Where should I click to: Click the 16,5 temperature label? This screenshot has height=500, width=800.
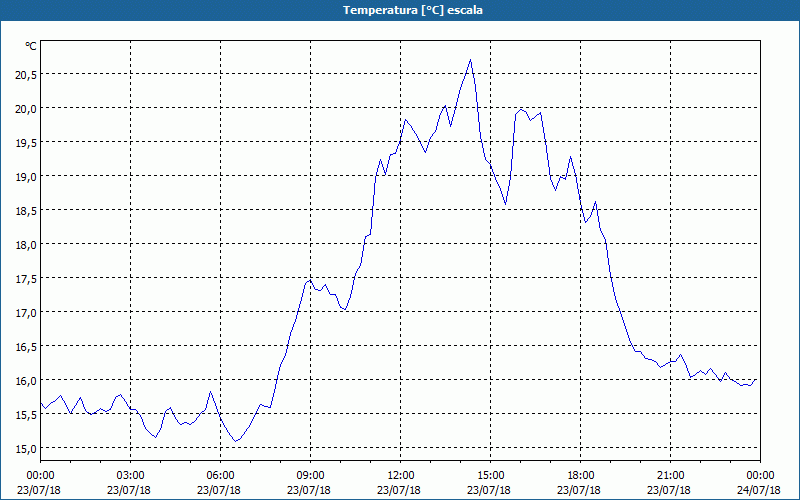[x=26, y=347]
